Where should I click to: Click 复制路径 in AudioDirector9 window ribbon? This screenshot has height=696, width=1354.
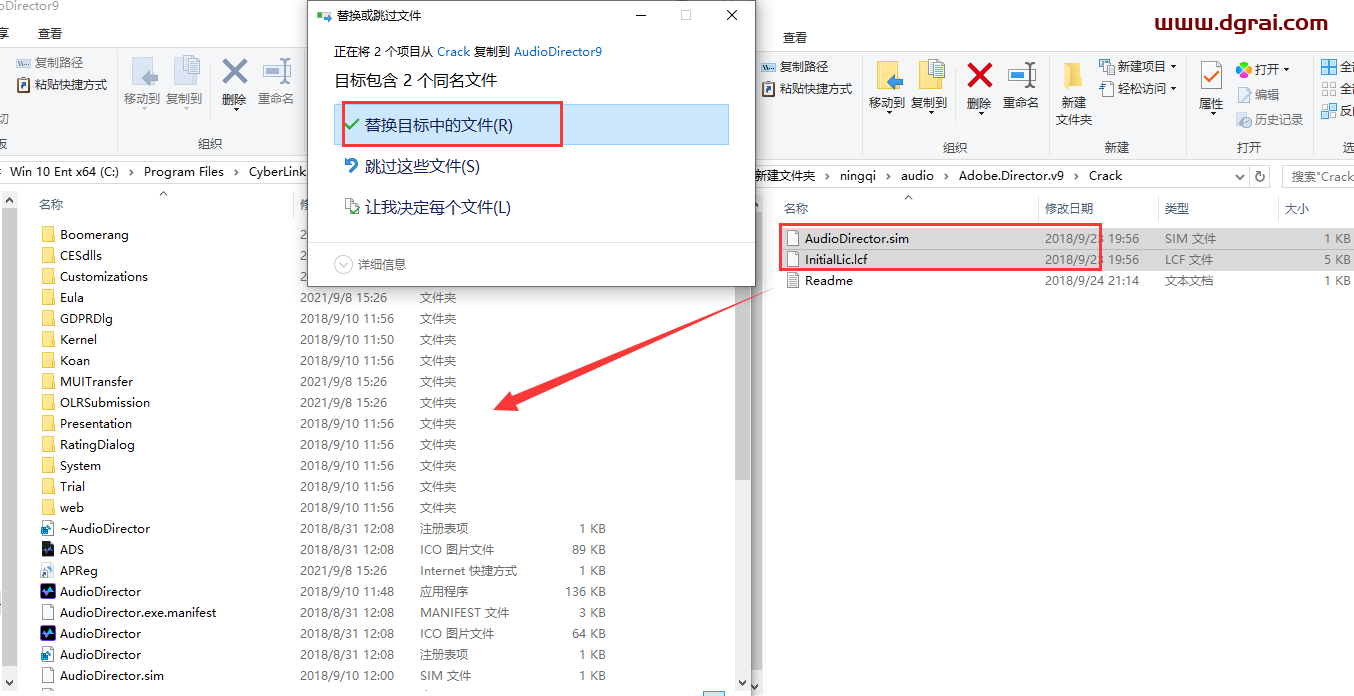click(x=51, y=62)
